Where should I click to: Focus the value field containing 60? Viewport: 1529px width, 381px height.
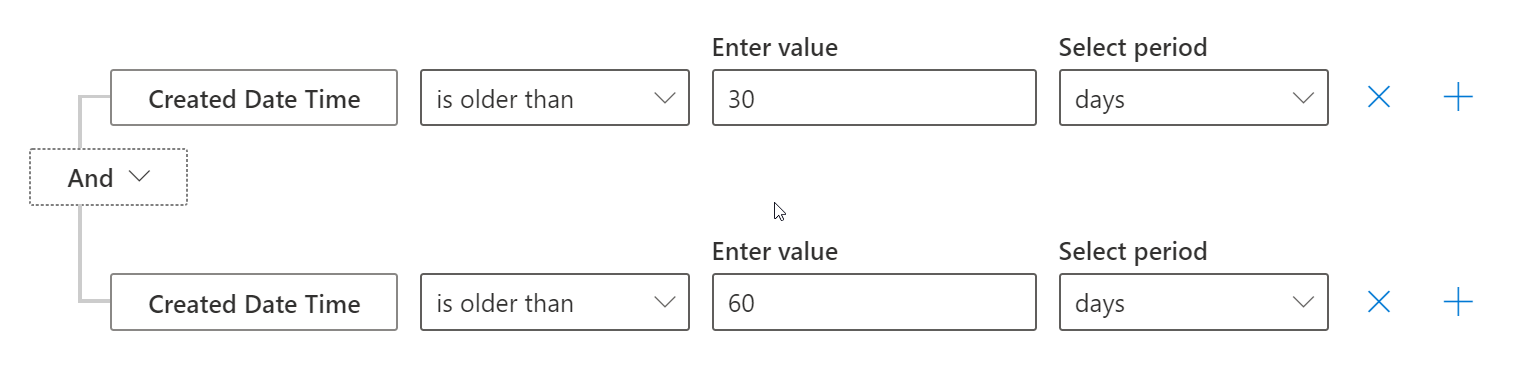[x=874, y=302]
